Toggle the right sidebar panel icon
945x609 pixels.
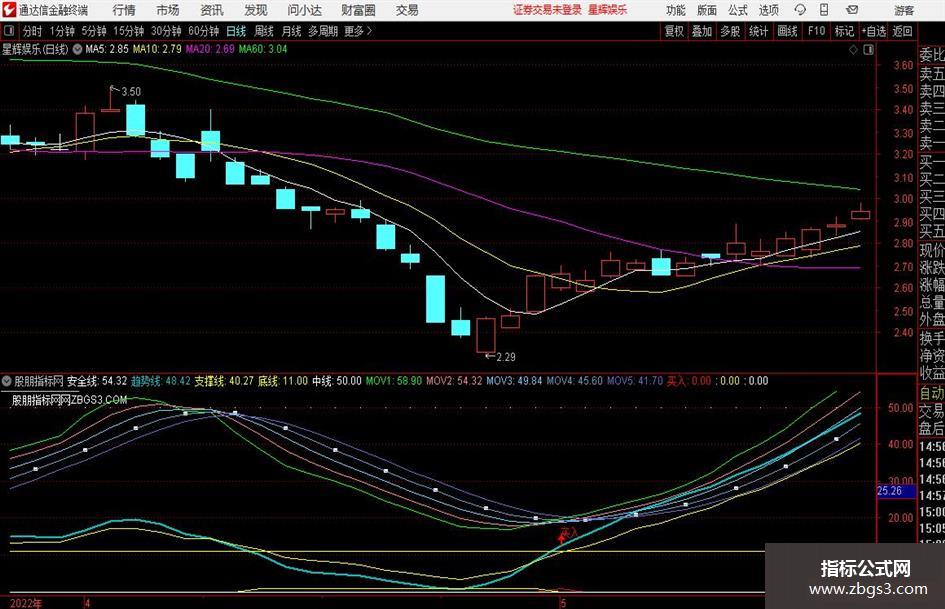[868, 50]
